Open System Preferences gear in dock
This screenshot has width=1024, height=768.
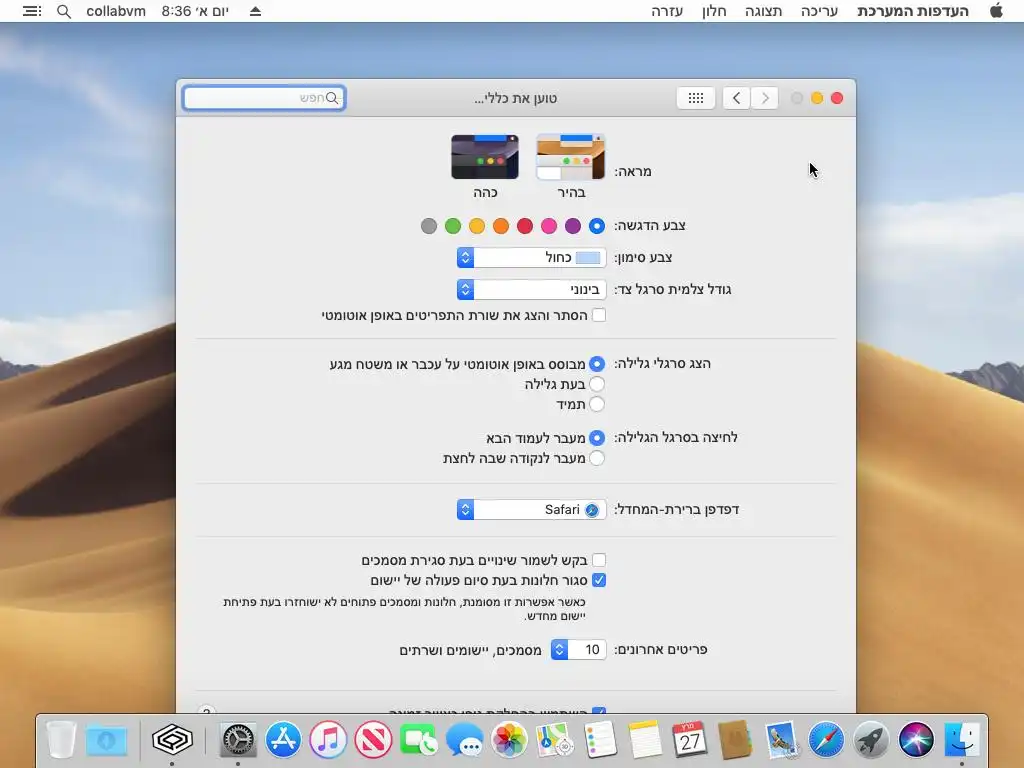pyautogui.click(x=238, y=740)
